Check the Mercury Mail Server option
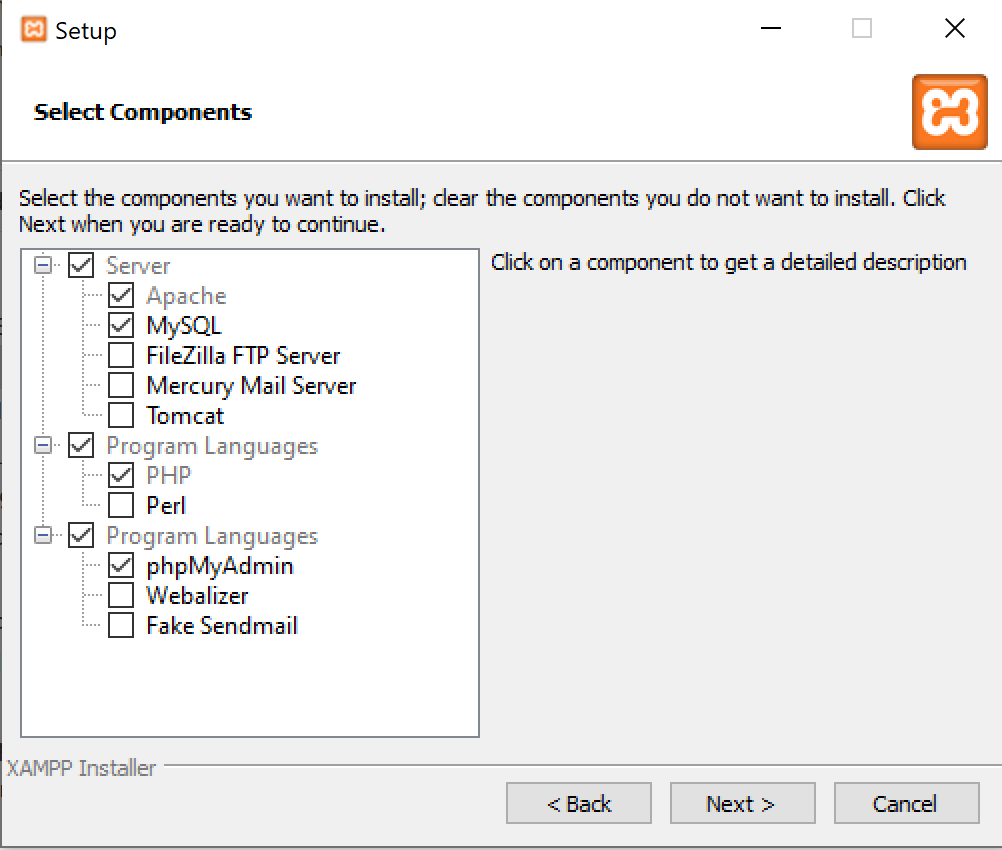 121,386
